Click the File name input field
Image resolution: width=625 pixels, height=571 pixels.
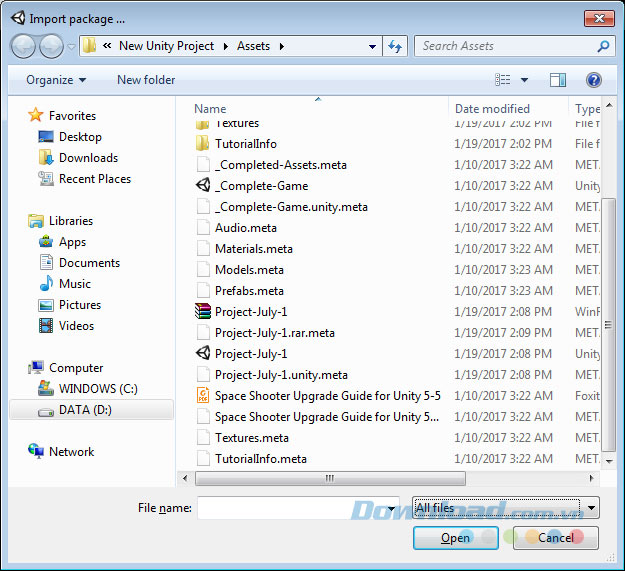pyautogui.click(x=298, y=508)
